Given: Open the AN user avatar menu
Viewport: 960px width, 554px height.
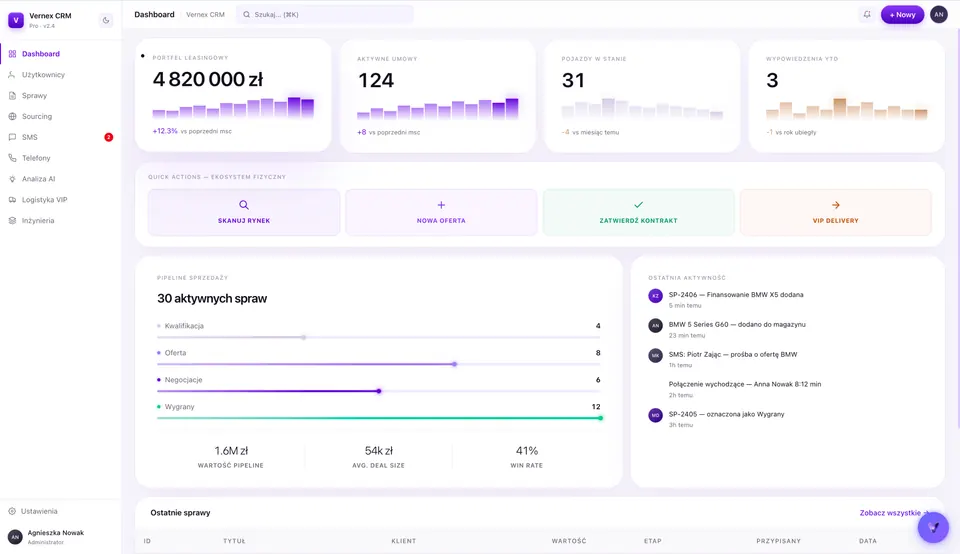Looking at the screenshot, I should (x=939, y=15).
